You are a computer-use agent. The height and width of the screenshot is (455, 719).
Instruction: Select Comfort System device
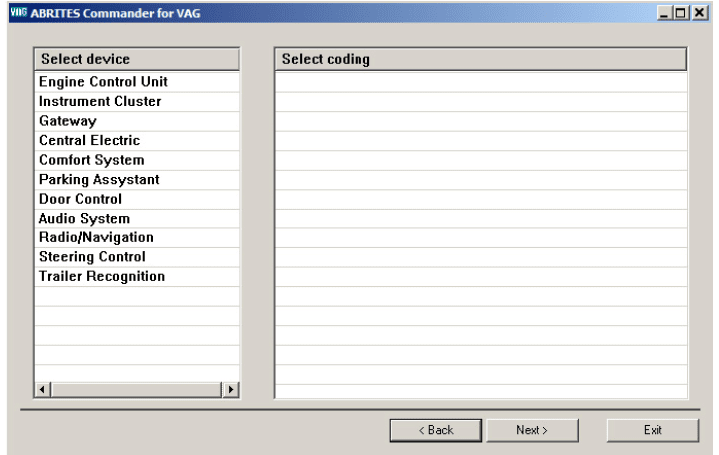click(91, 160)
